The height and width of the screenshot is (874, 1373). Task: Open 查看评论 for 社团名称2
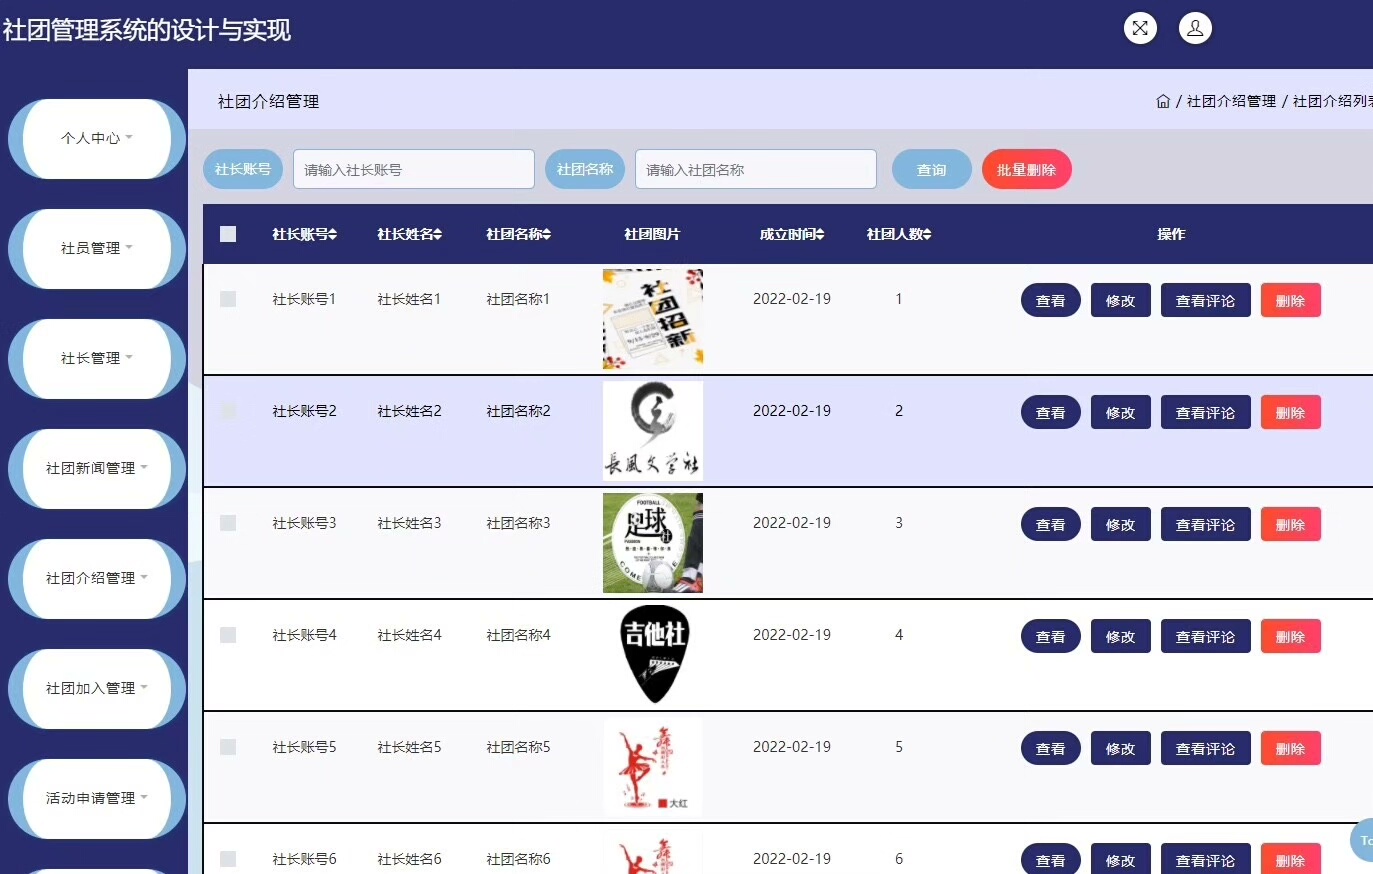[1206, 413]
